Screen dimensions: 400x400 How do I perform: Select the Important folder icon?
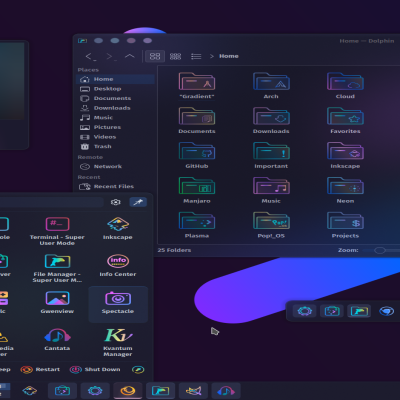(x=271, y=151)
